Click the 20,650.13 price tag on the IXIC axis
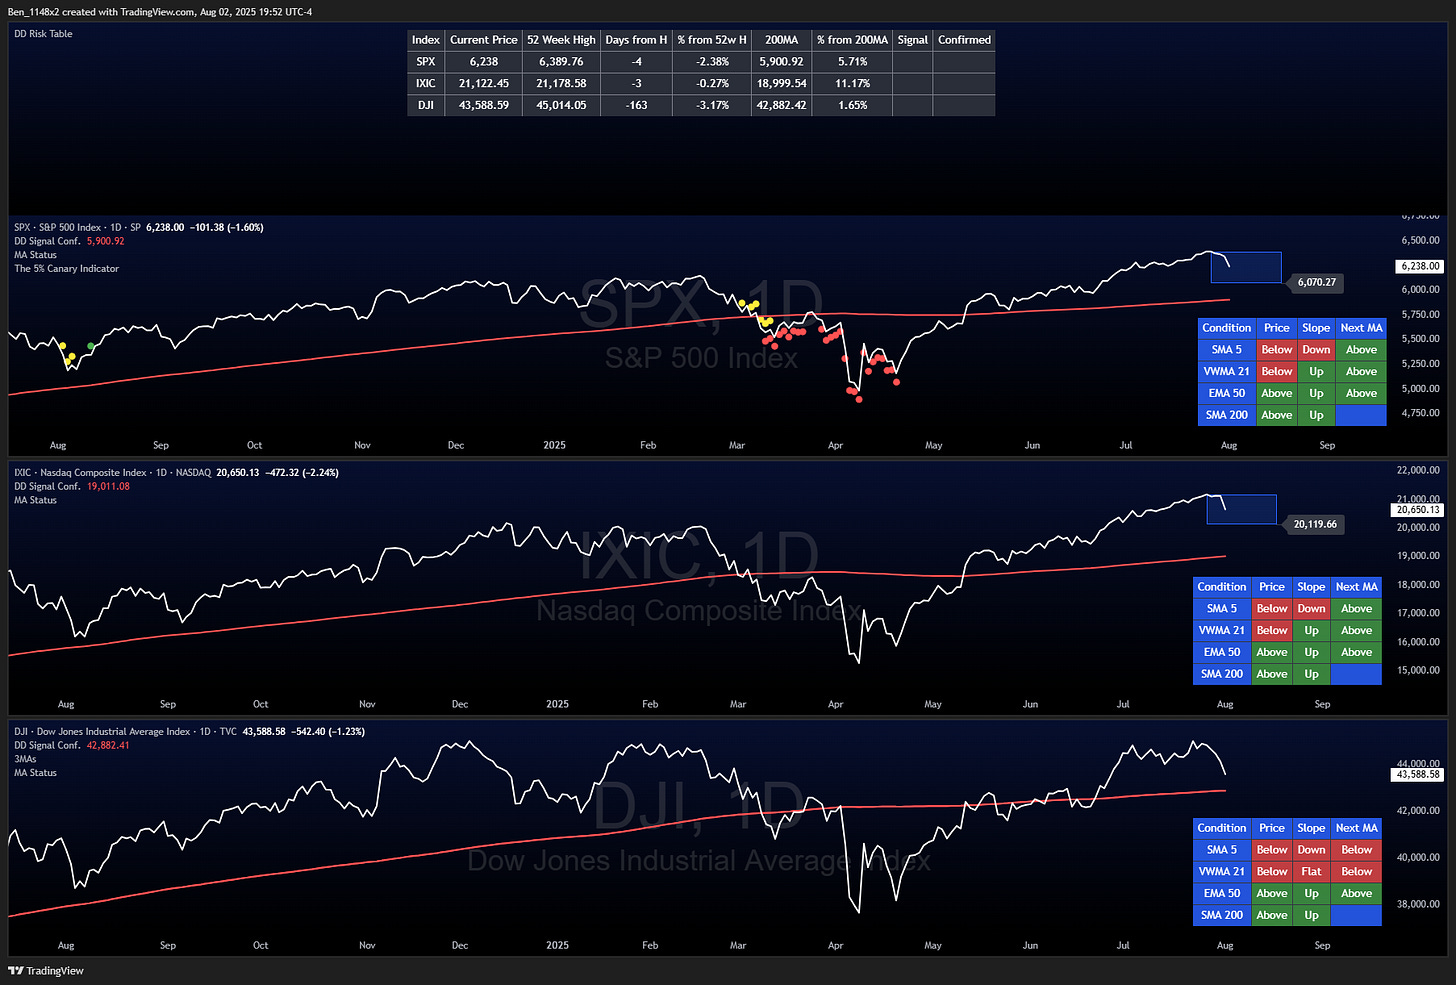Screen dimensions: 1456x985 tap(1418, 510)
